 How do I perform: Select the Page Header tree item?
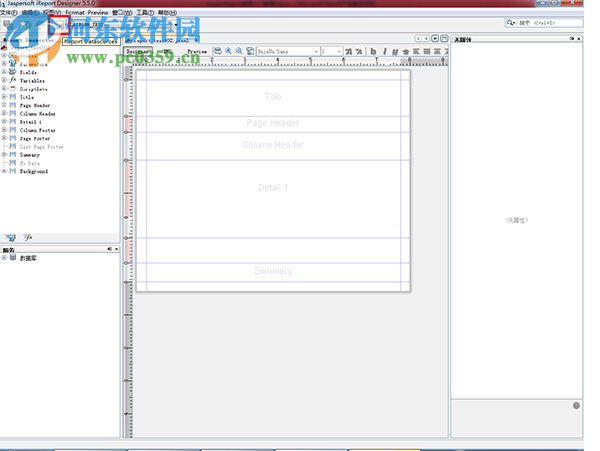(35, 105)
